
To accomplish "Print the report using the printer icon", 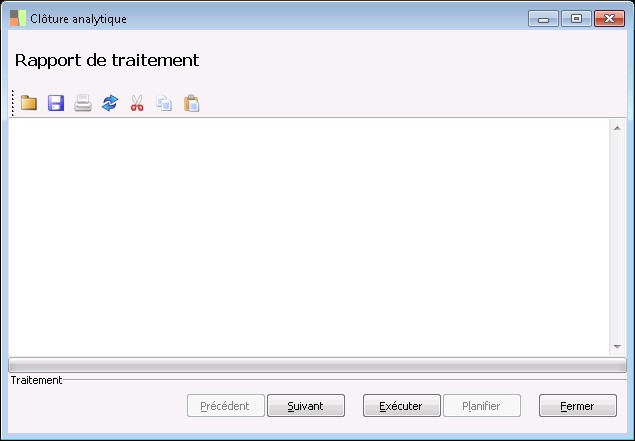I will tap(83, 103).
